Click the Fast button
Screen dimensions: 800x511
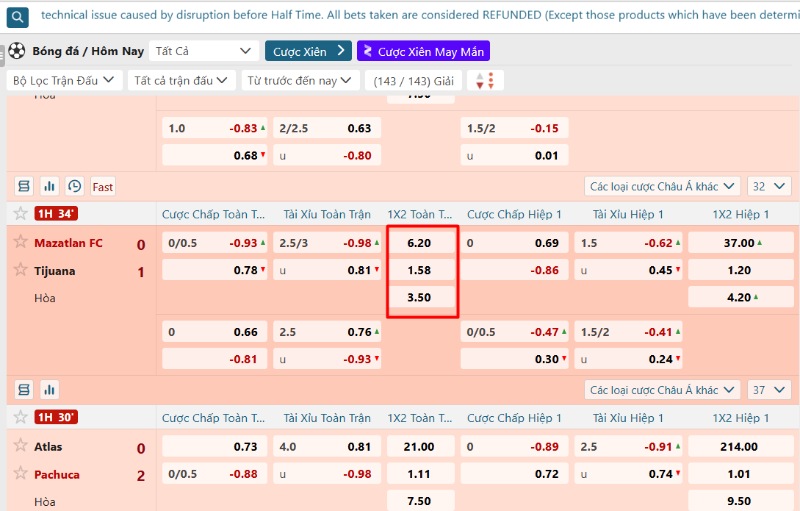point(103,186)
